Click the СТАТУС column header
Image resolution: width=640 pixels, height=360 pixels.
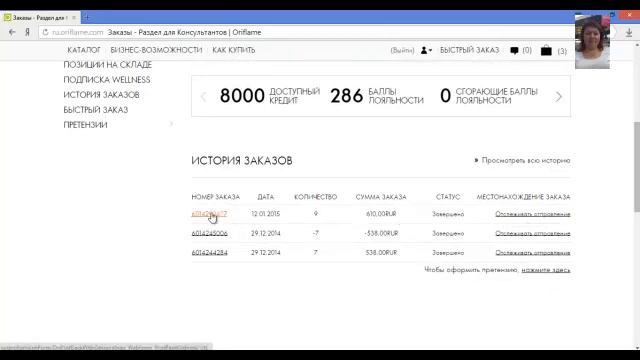pyautogui.click(x=448, y=197)
